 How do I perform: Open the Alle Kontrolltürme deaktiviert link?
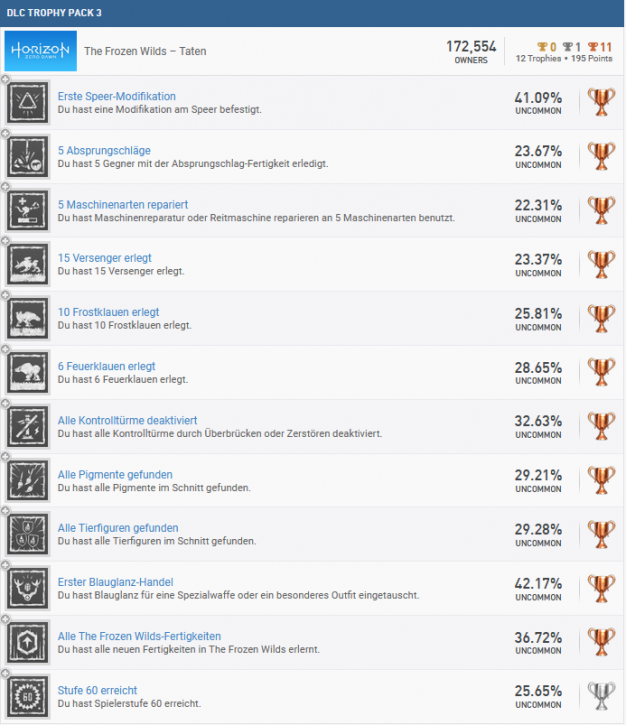[127, 420]
